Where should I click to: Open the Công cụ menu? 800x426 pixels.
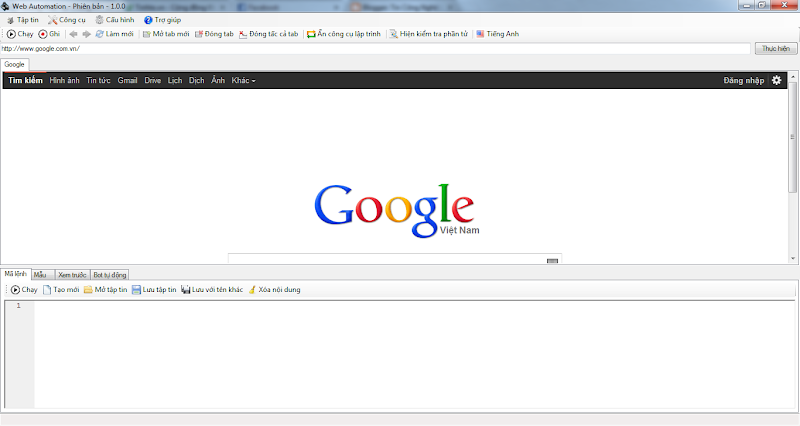(x=67, y=20)
